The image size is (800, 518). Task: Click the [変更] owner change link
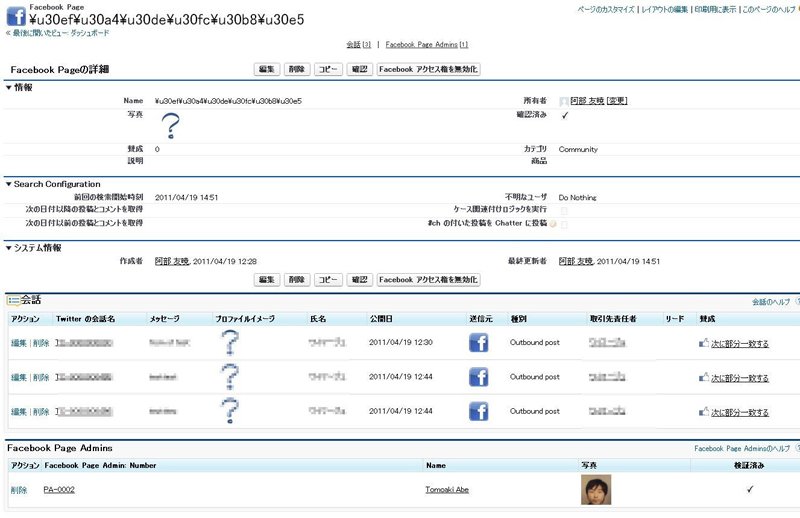coord(617,101)
